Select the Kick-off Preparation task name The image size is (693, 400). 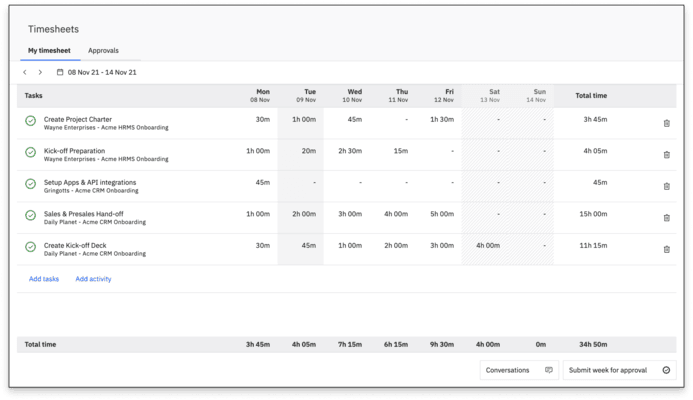[x=74, y=151]
